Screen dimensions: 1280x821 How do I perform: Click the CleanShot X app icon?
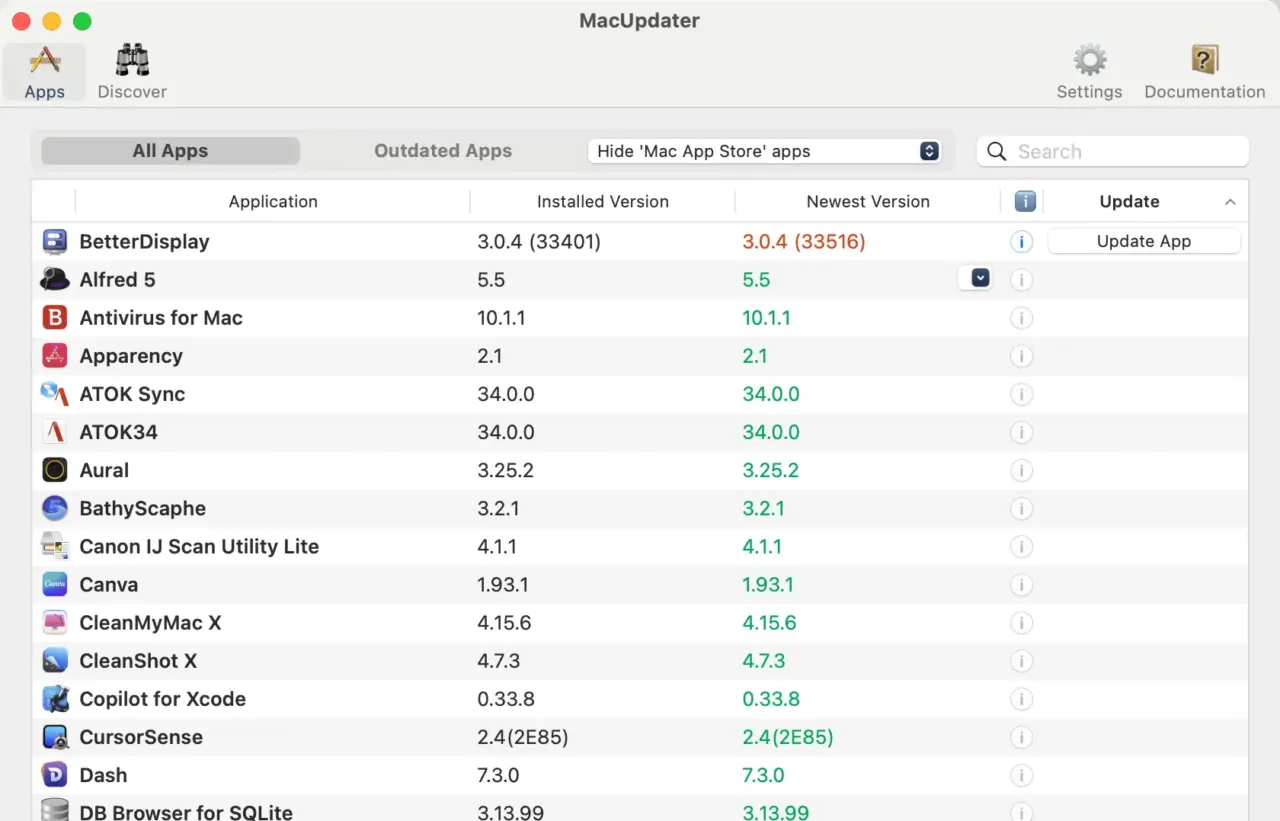click(54, 660)
